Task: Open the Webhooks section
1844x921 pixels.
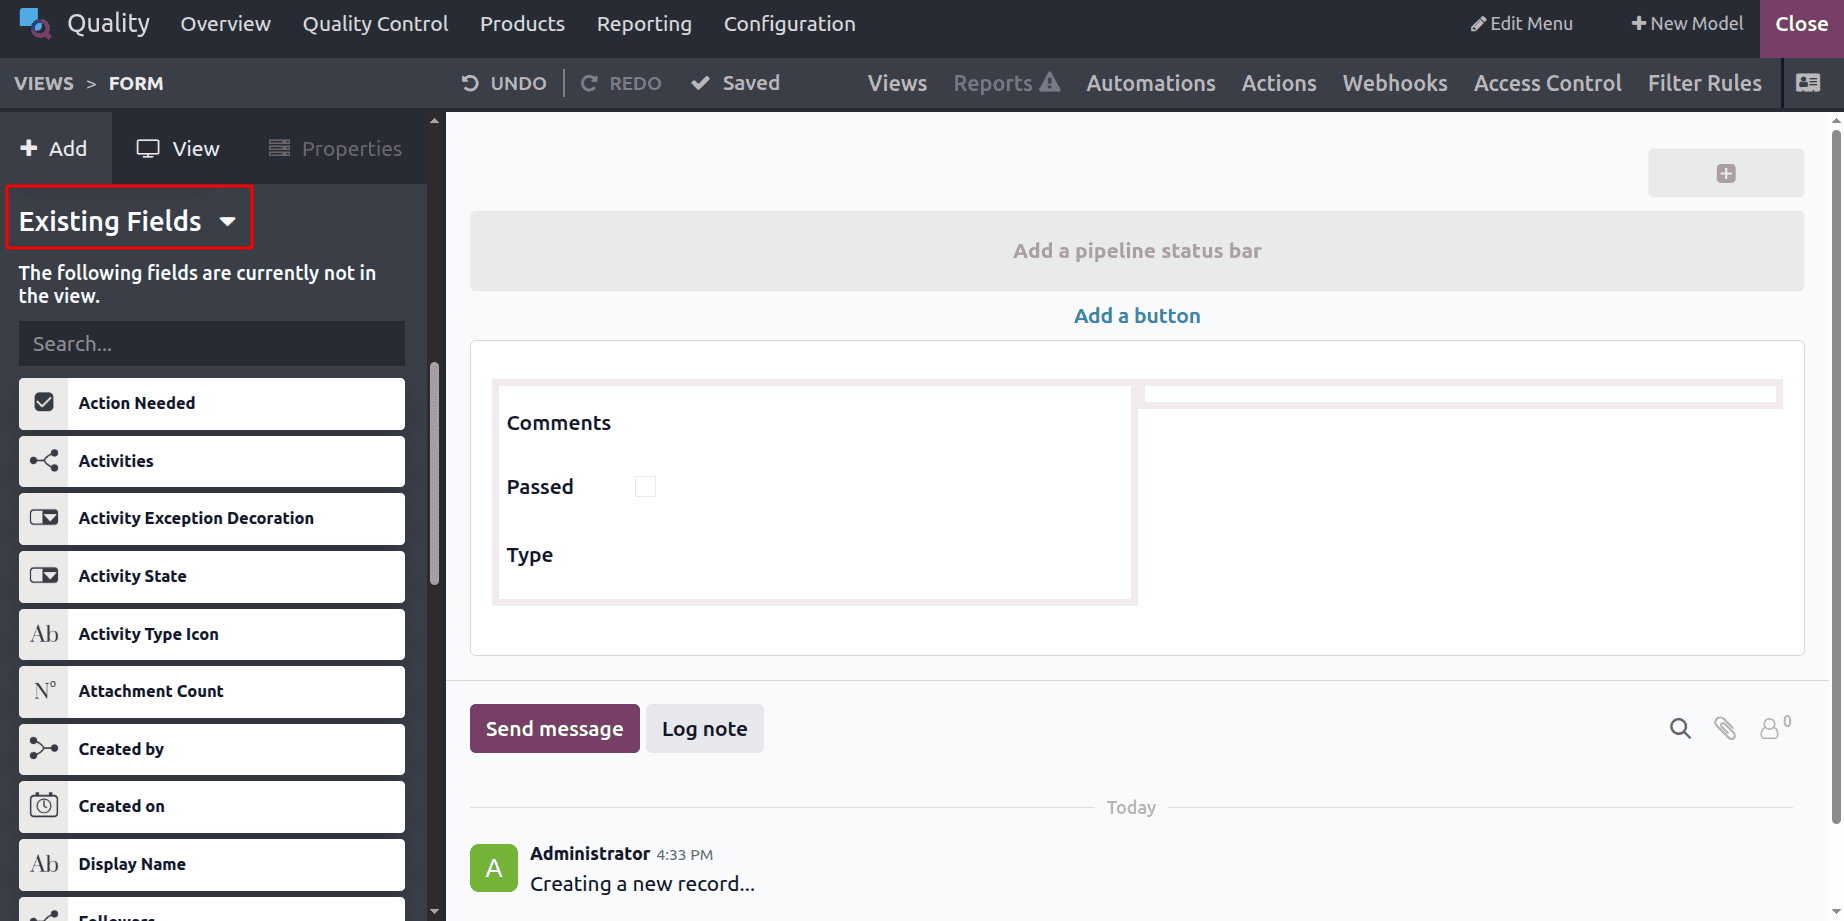Action: click(x=1395, y=83)
